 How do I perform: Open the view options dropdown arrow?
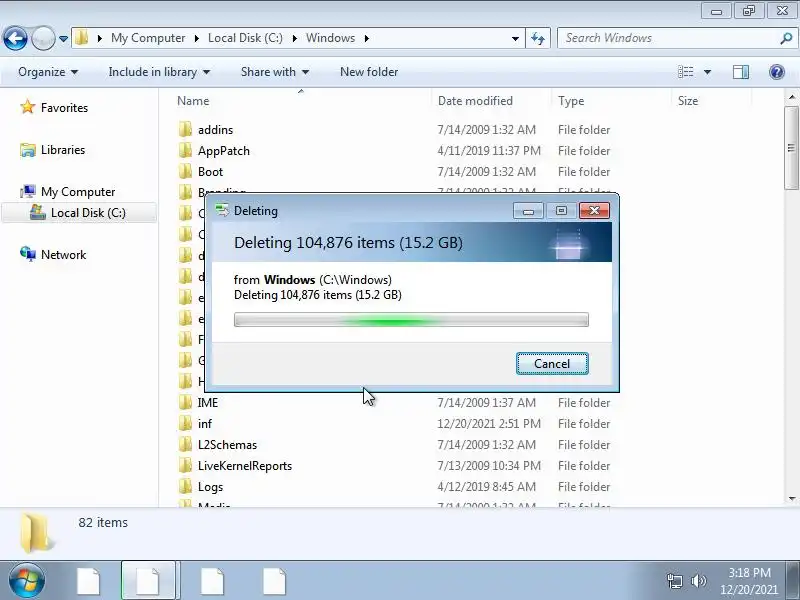[707, 72]
